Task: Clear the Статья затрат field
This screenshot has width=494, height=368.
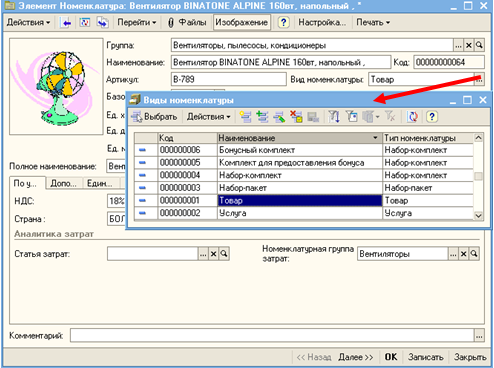Action: pyautogui.click(x=213, y=254)
